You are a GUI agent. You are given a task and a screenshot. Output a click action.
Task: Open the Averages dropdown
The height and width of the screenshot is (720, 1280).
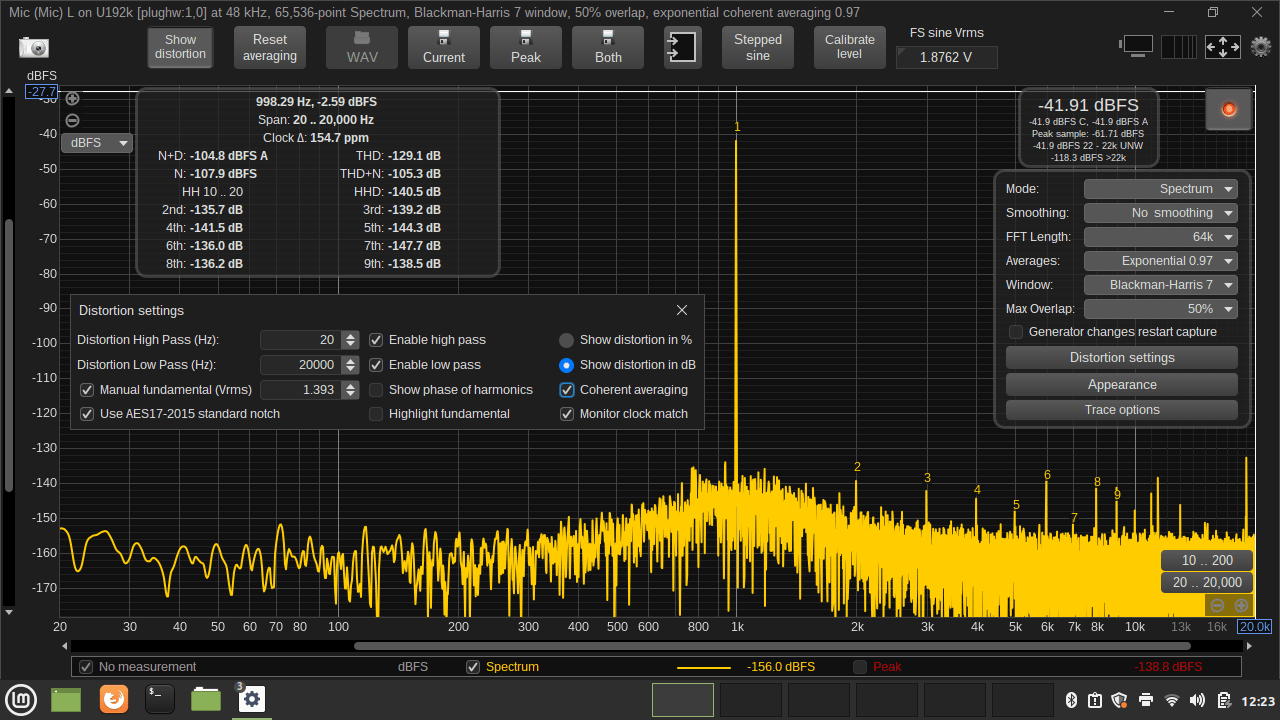click(x=1161, y=261)
